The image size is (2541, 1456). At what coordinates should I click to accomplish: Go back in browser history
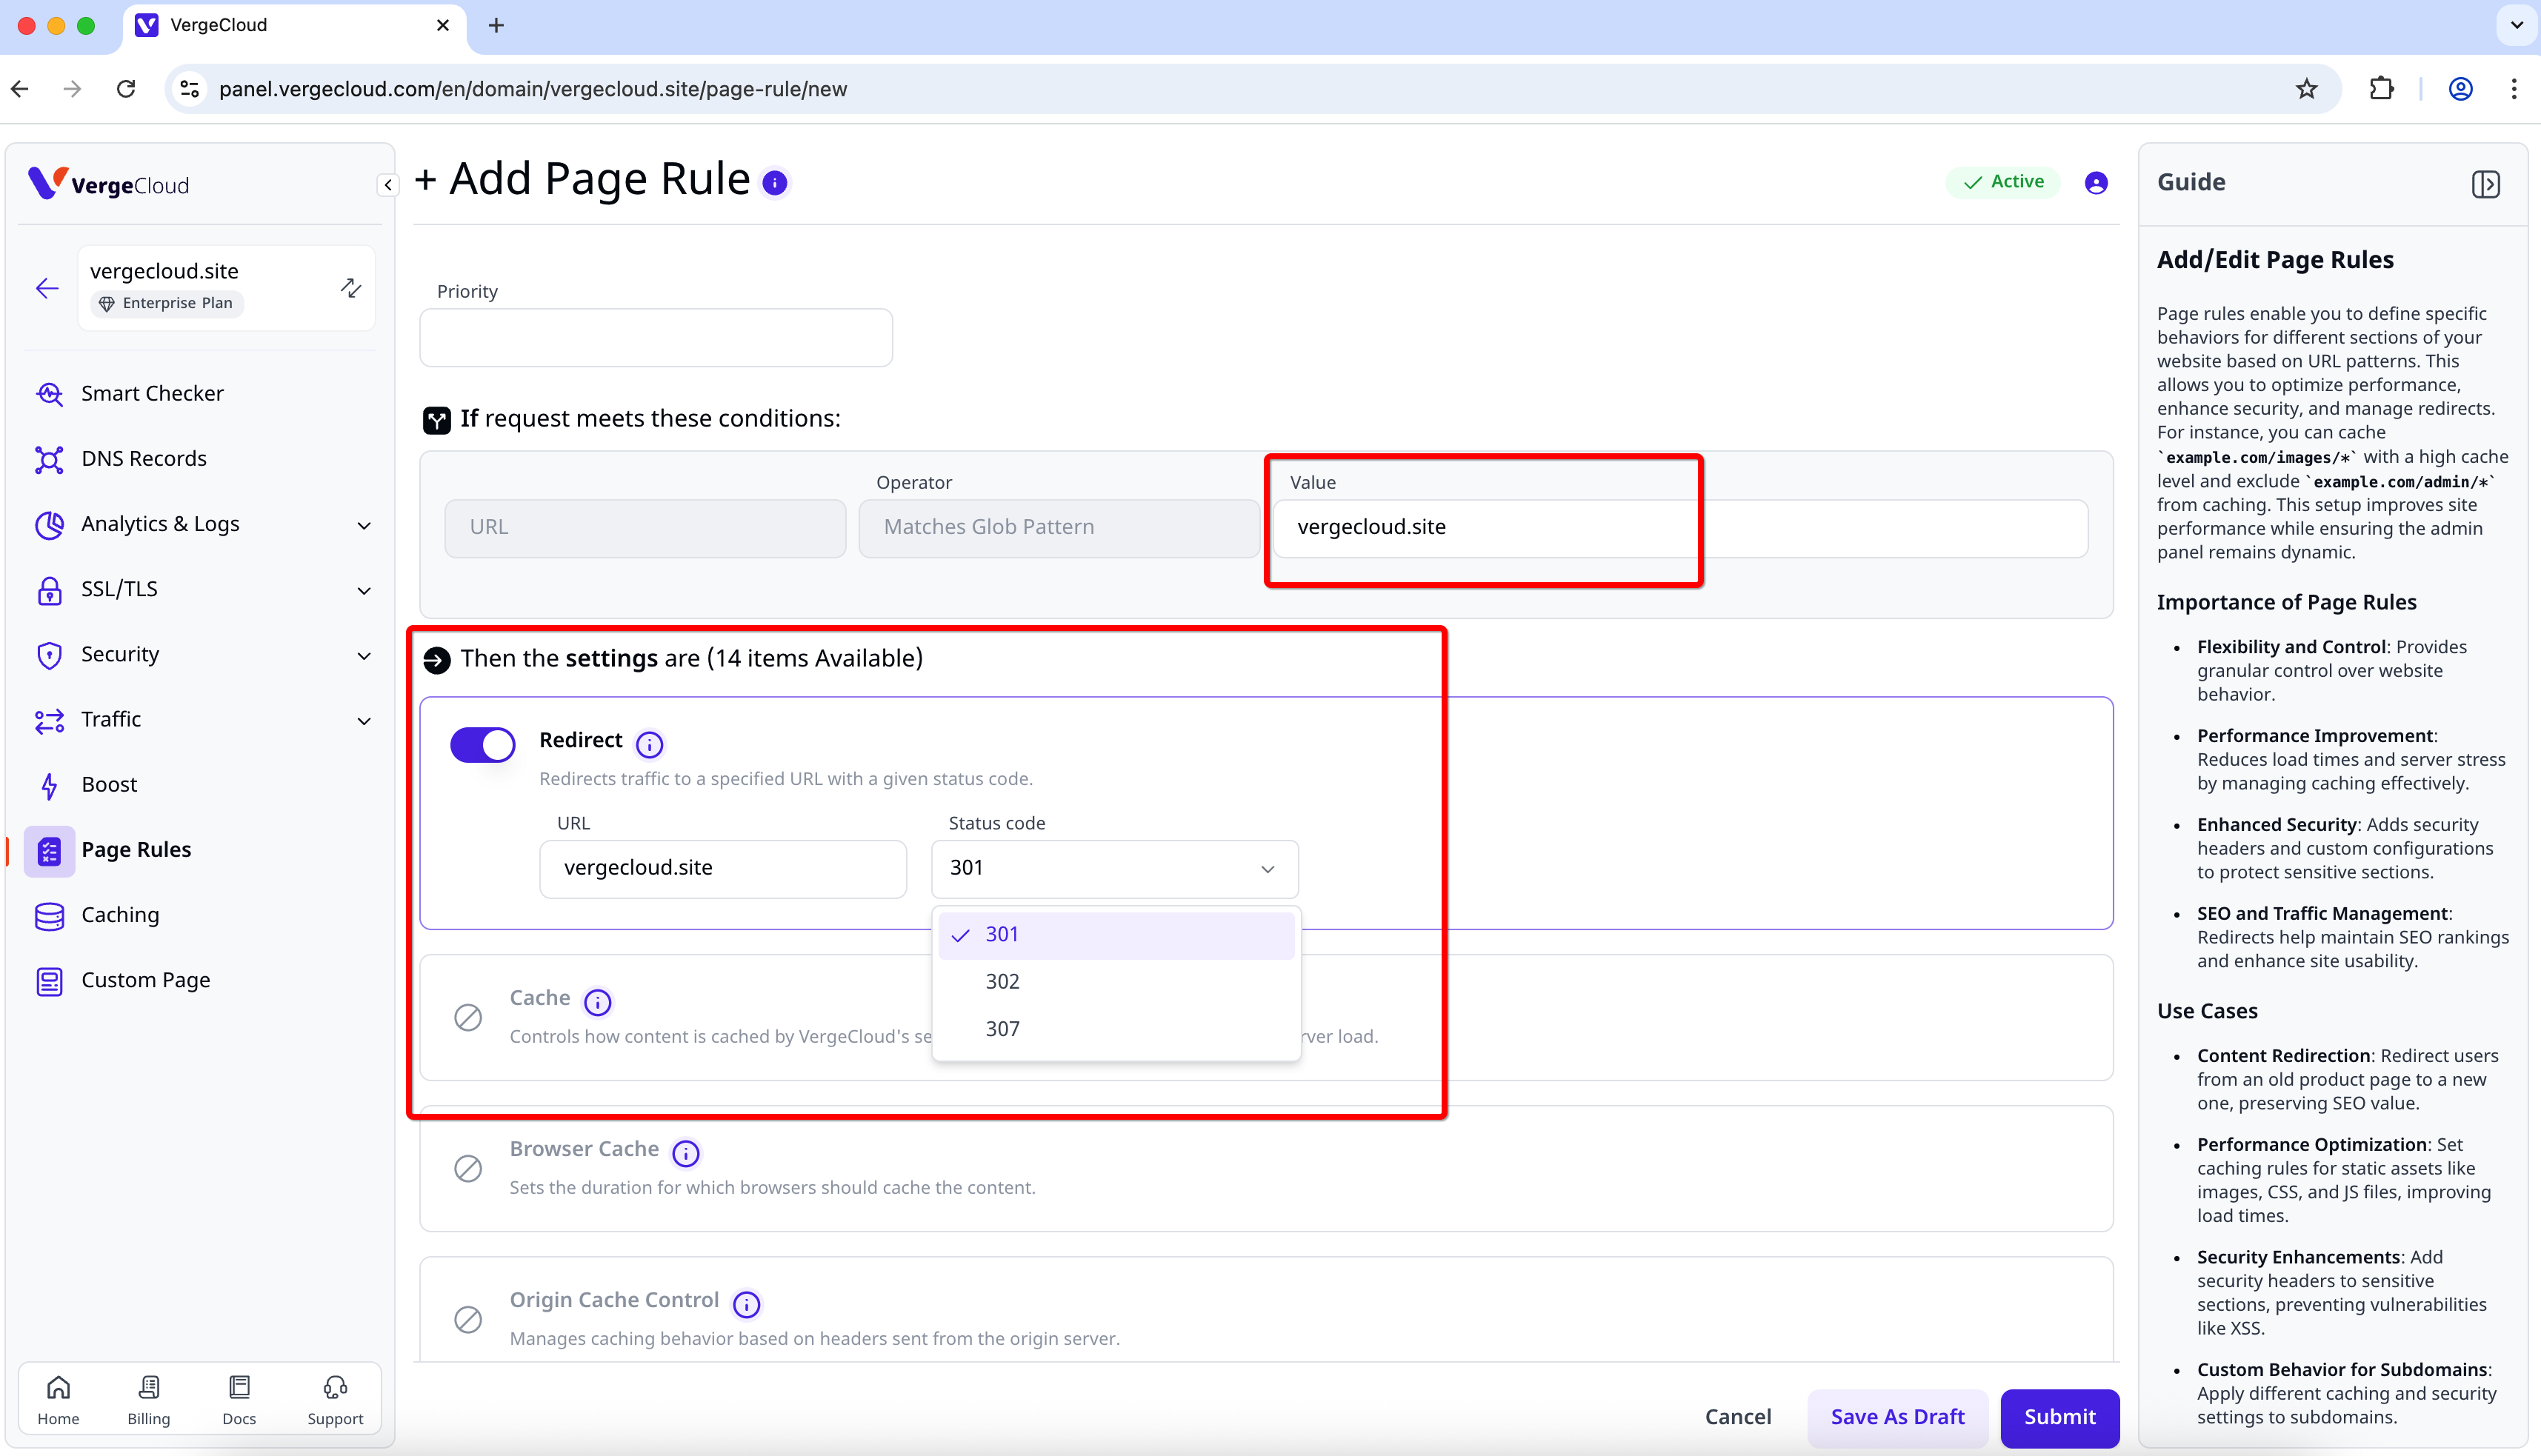click(x=21, y=89)
